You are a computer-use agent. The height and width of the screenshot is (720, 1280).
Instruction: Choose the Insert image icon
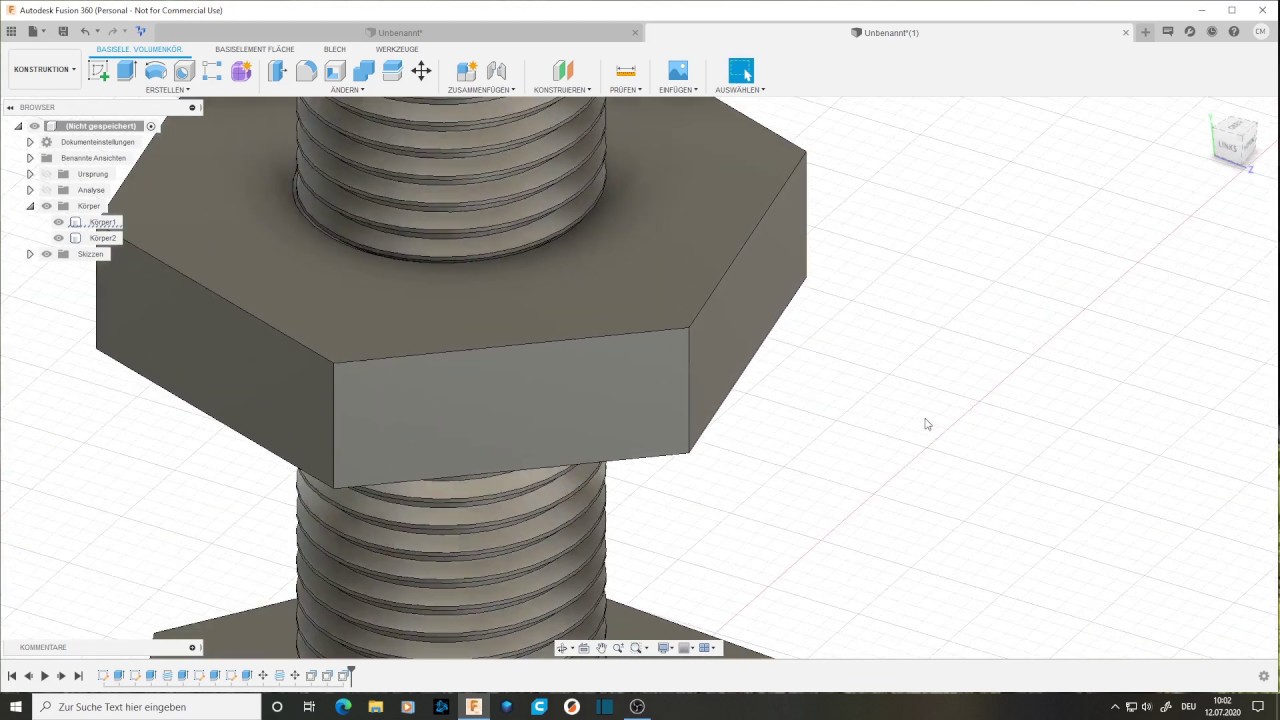click(678, 70)
